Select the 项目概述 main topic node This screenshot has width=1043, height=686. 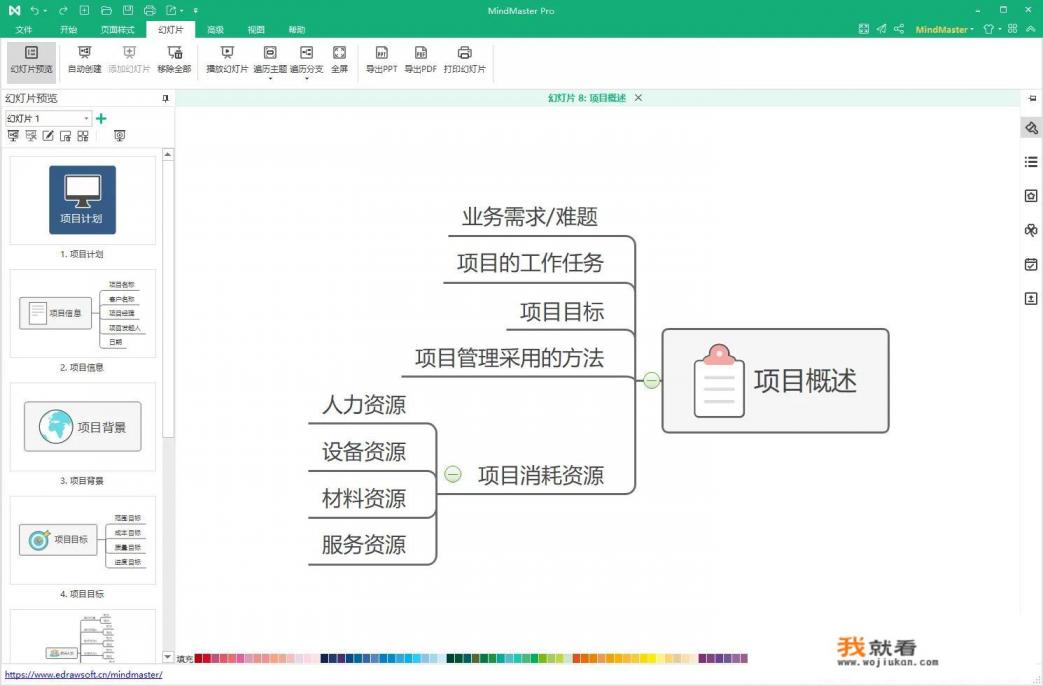[776, 381]
